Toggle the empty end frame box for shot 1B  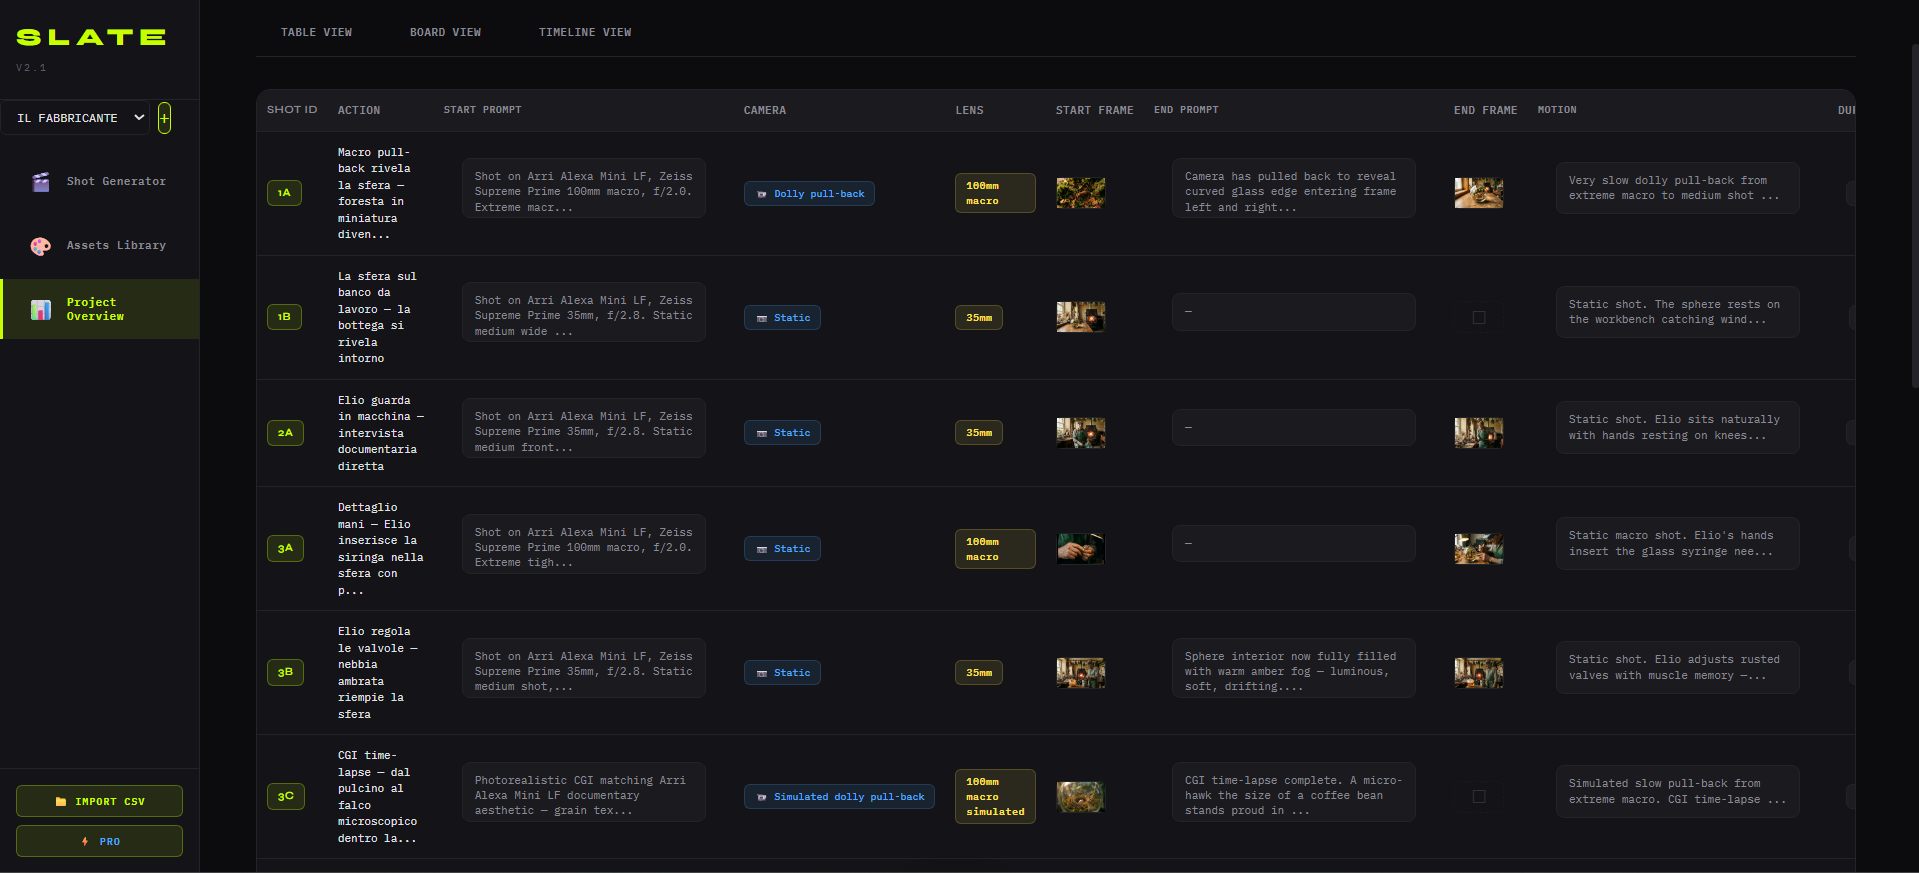coord(1479,318)
